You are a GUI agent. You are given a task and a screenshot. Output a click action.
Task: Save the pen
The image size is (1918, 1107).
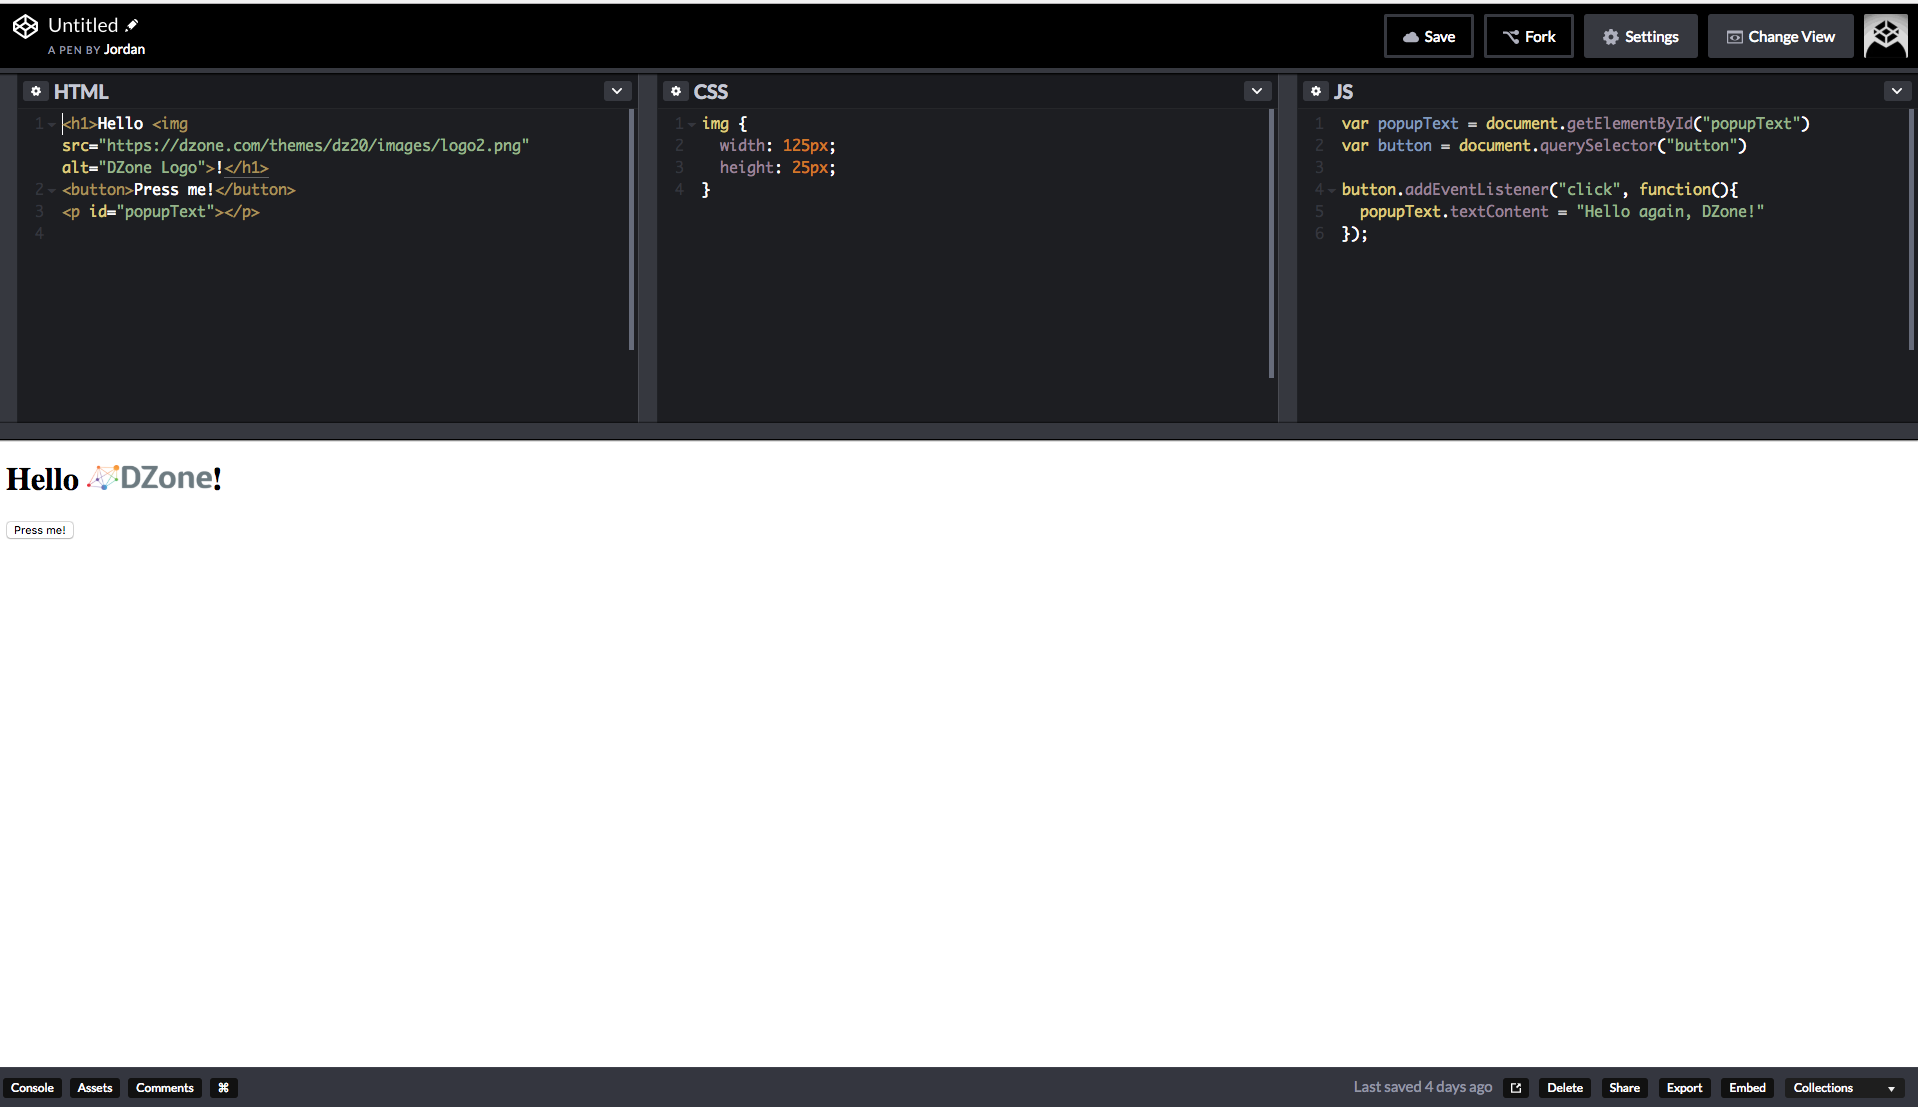click(1428, 36)
